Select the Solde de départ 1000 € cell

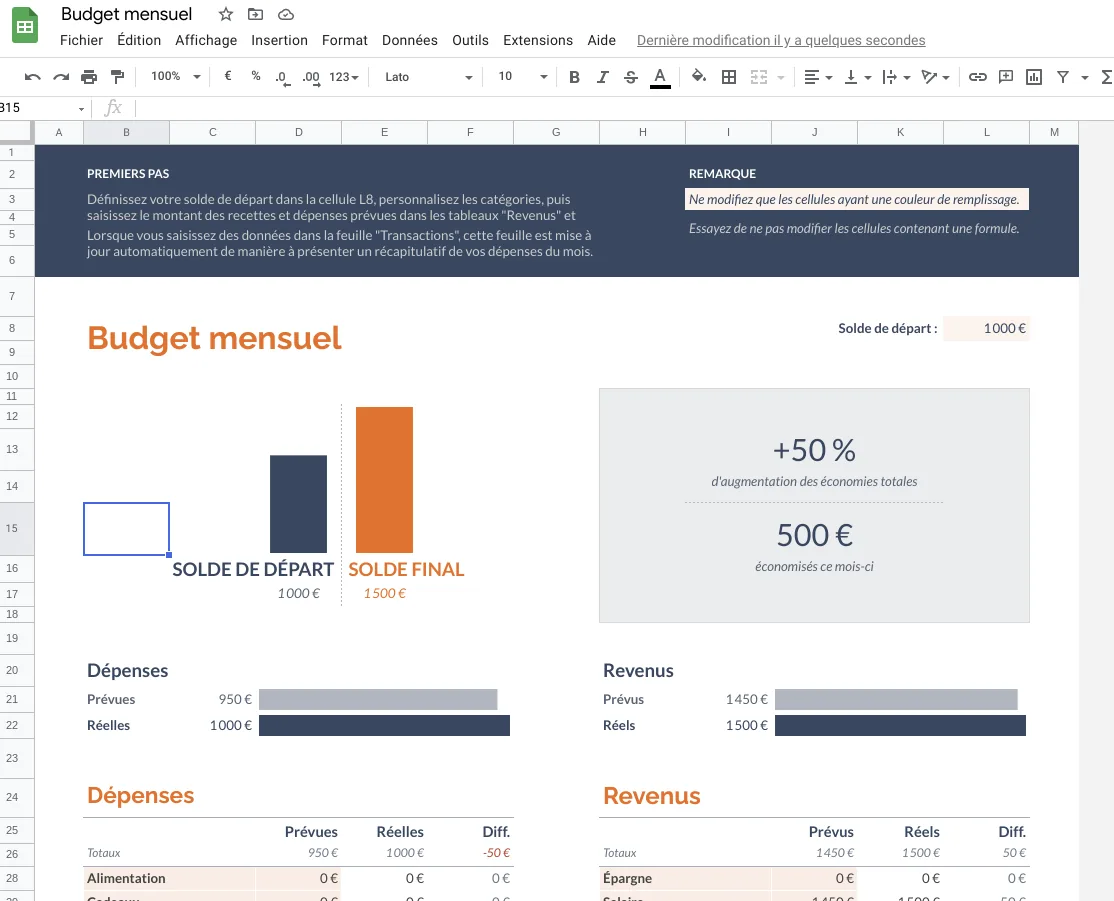point(986,328)
